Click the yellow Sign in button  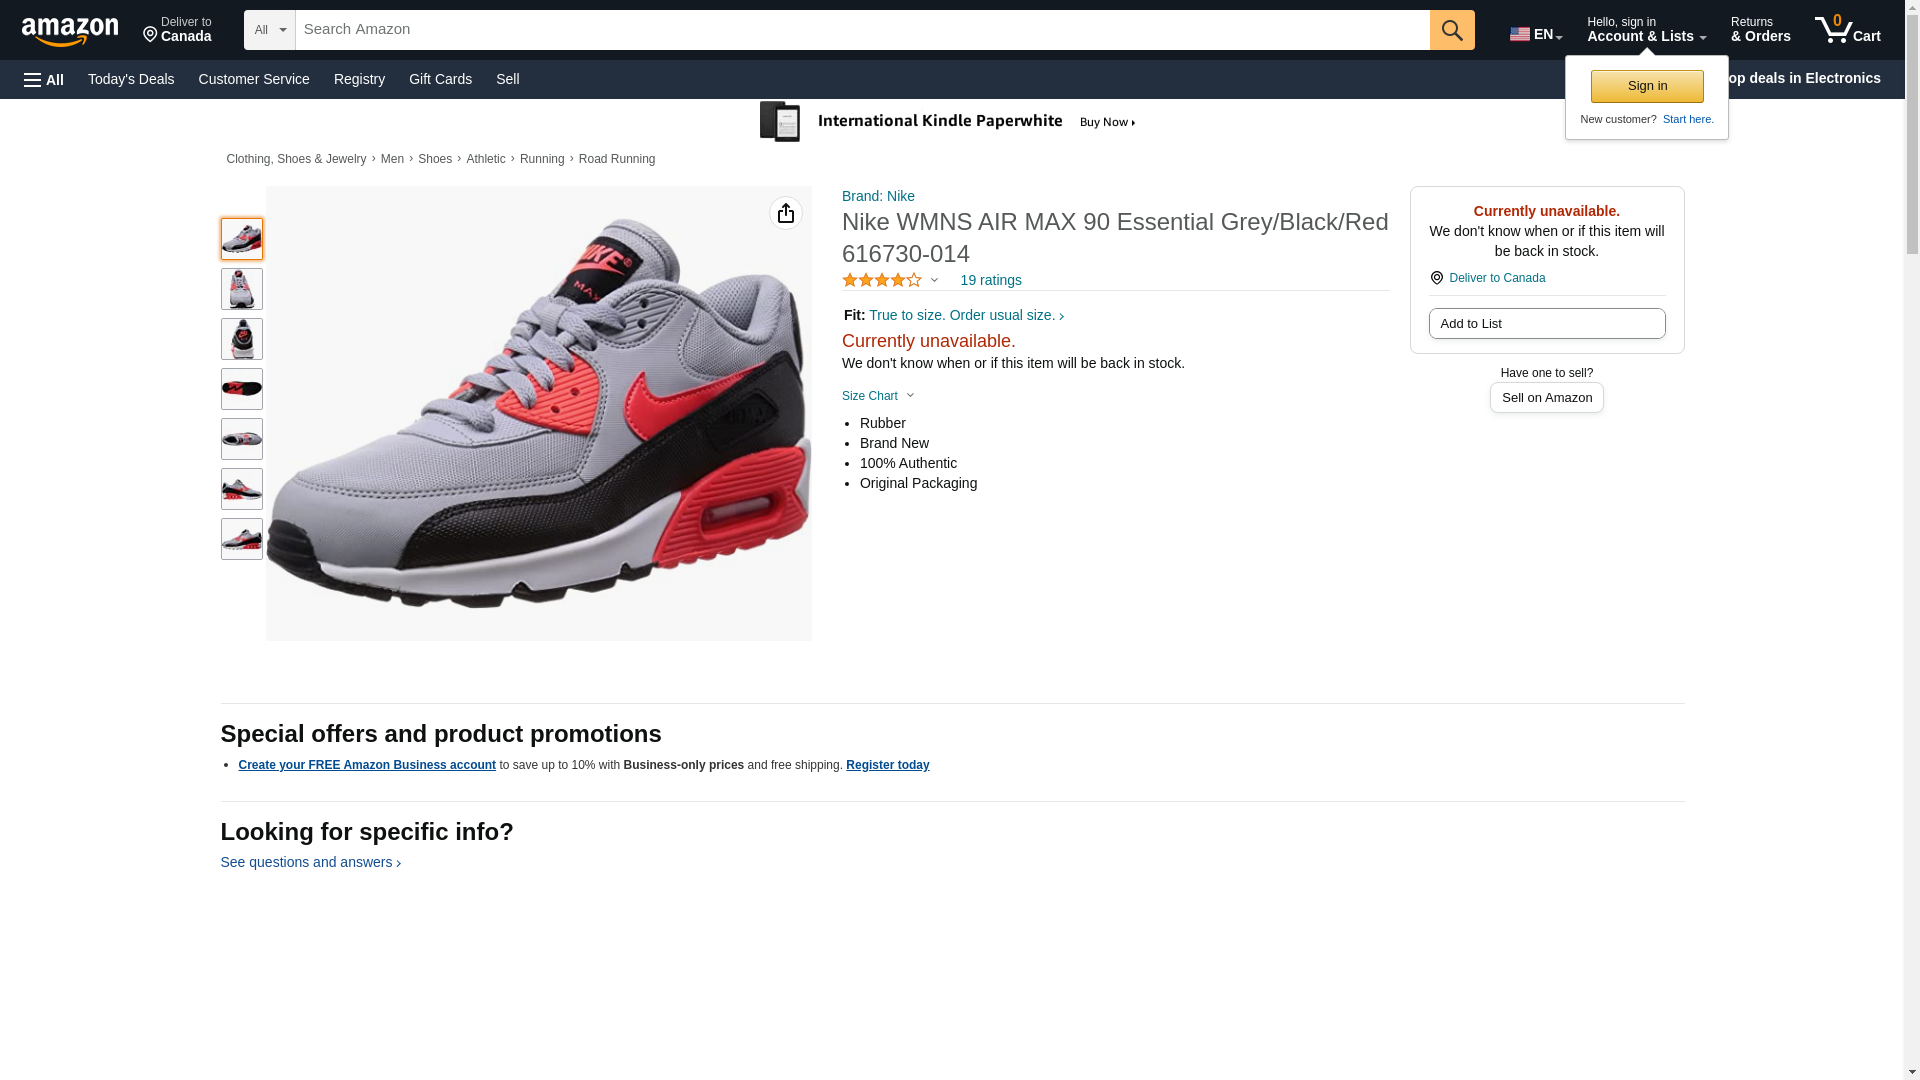click(1646, 87)
